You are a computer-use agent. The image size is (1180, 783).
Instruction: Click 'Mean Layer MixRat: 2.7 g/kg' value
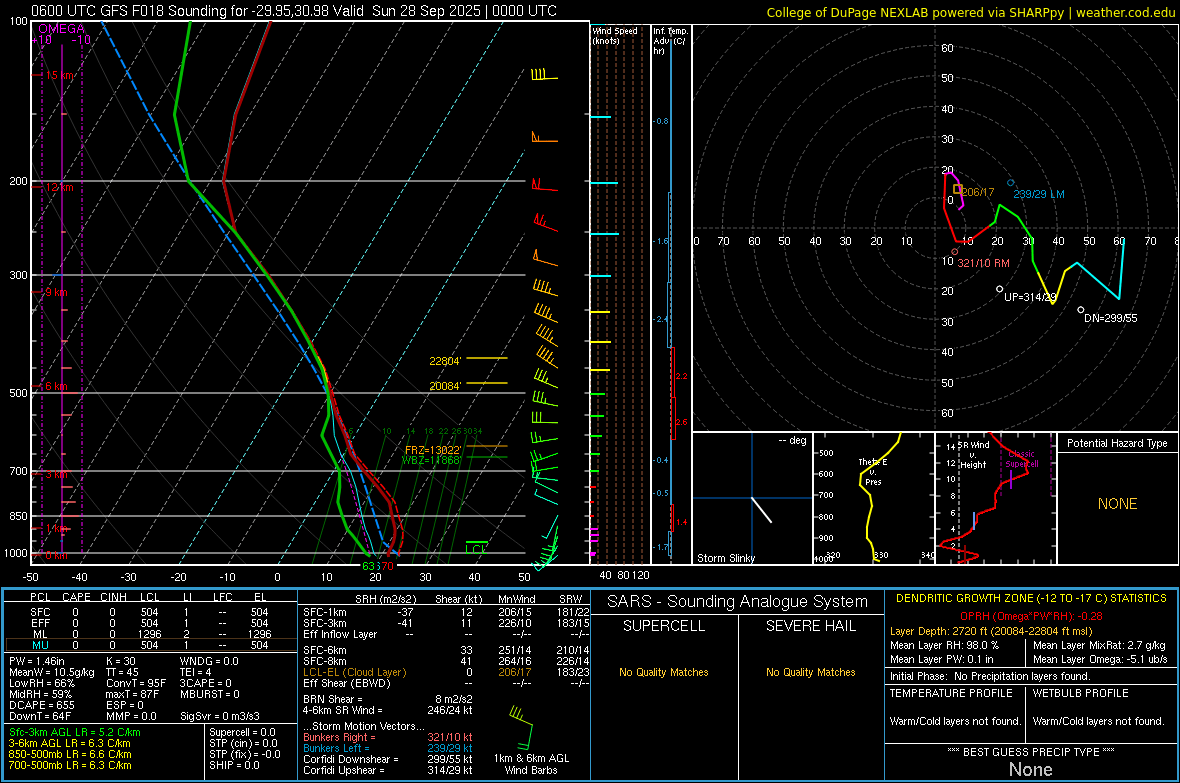1099,645
